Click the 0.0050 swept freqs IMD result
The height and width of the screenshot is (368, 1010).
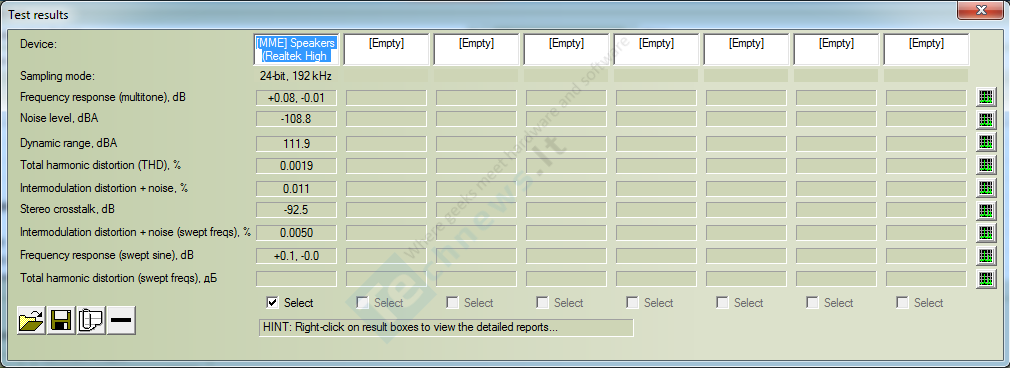point(296,233)
